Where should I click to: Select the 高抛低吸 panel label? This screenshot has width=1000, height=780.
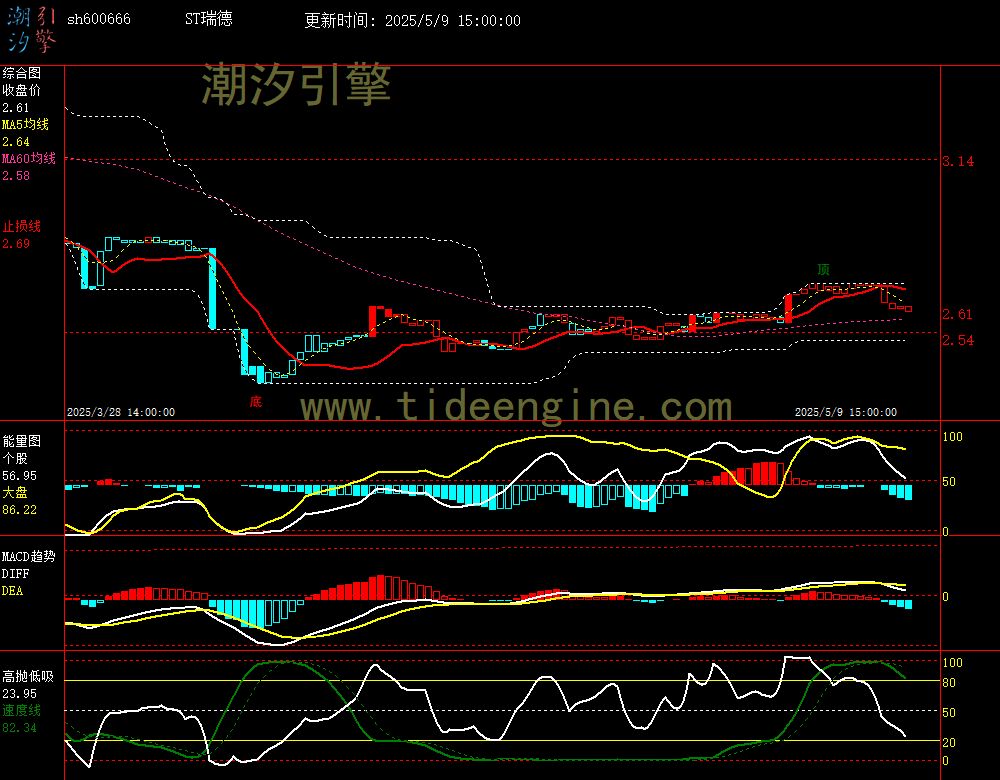point(28,677)
